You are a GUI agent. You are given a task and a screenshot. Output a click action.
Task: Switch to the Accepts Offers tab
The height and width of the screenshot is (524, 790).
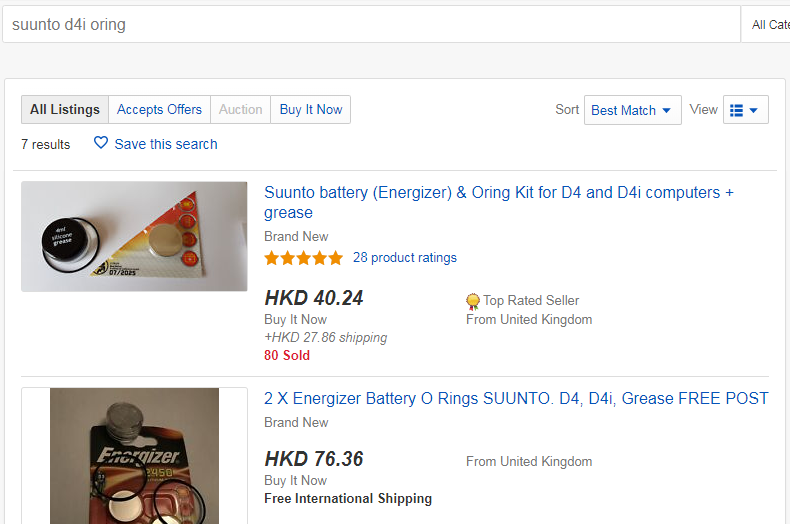(159, 109)
